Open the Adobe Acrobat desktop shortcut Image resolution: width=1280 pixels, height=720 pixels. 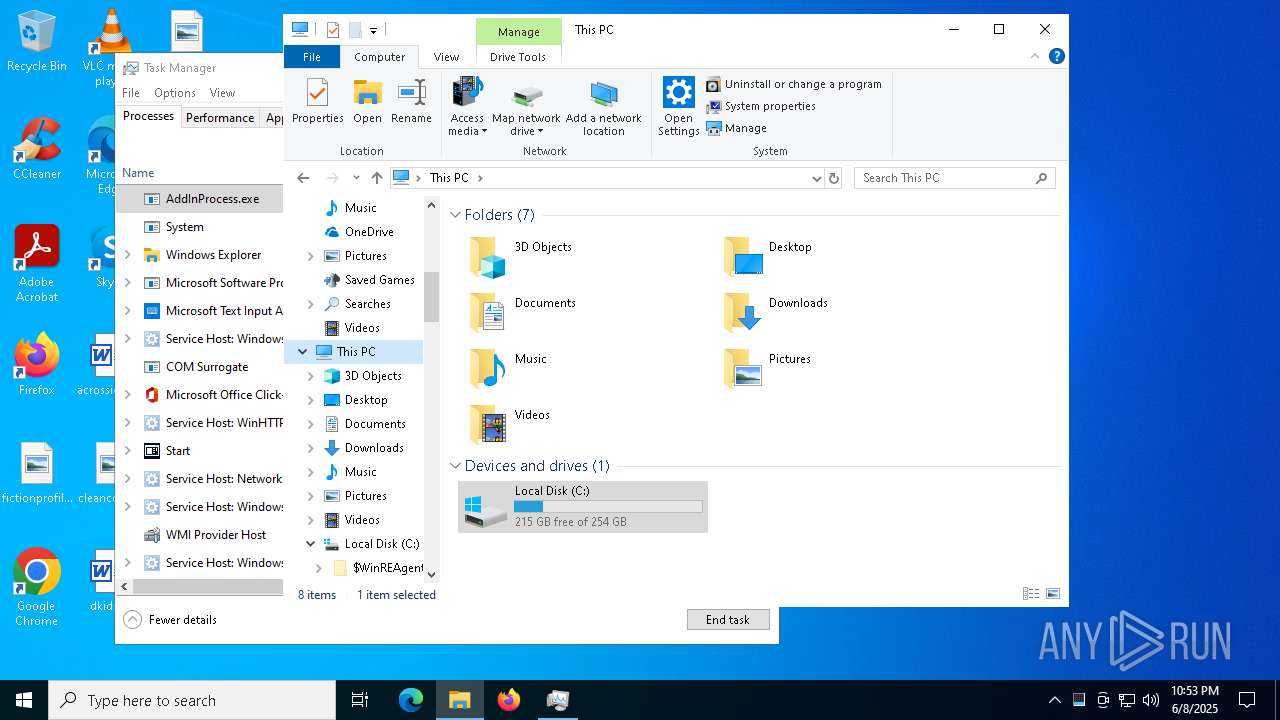tap(37, 264)
